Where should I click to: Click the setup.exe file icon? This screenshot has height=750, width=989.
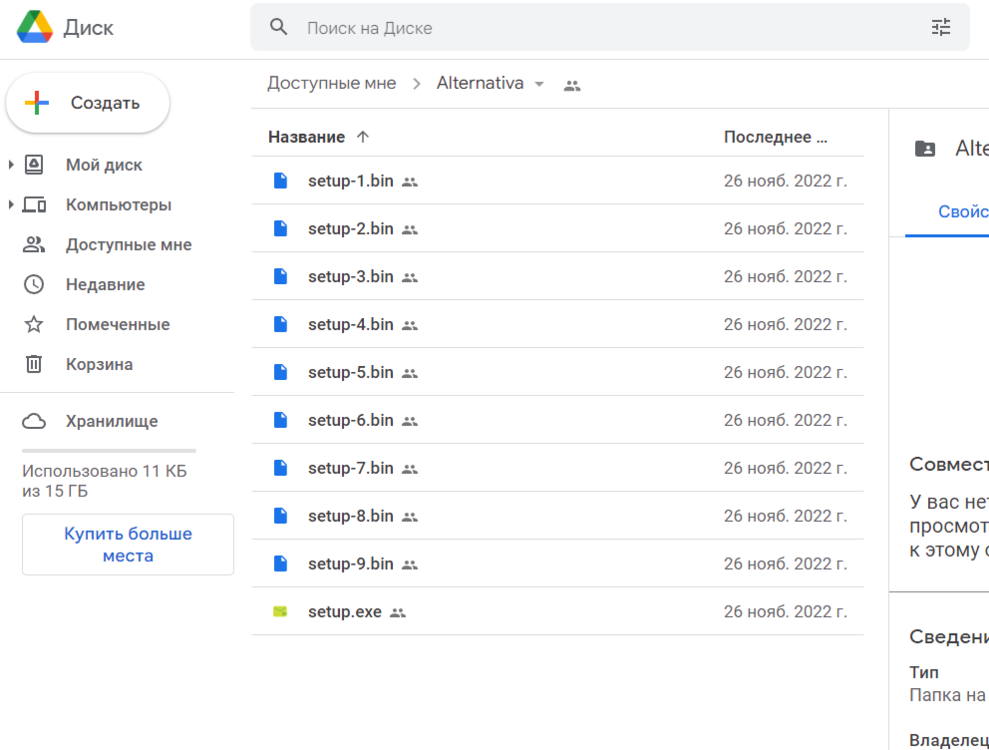click(x=280, y=611)
